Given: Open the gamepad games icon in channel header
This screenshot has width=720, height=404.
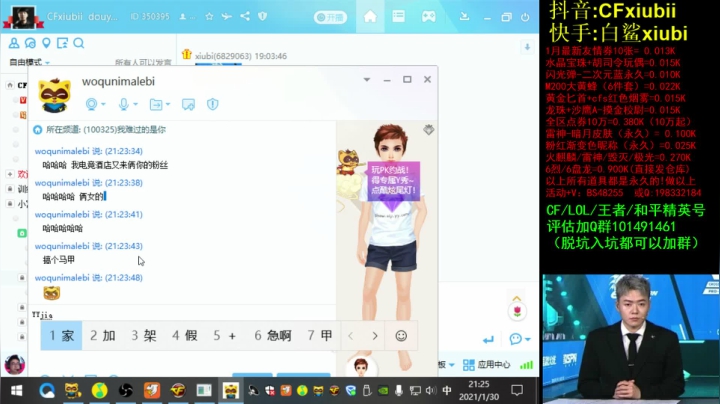Looking at the screenshot, I should coord(428,17).
